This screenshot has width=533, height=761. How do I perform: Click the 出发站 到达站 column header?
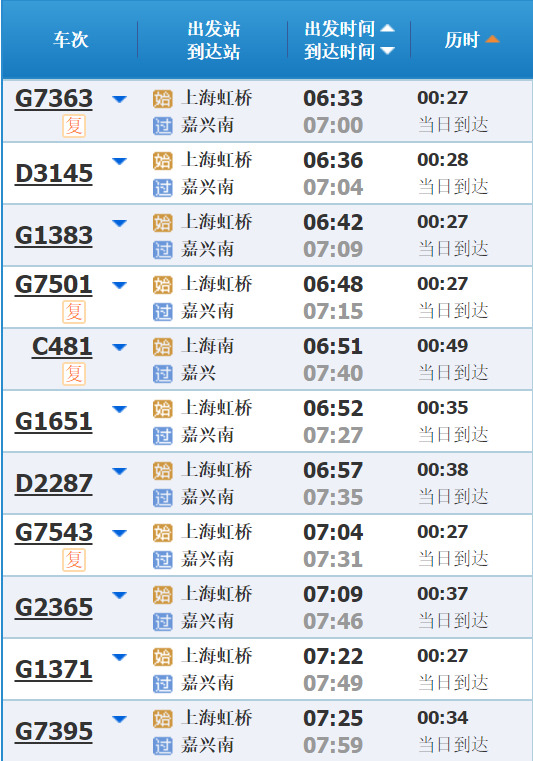pyautogui.click(x=214, y=40)
